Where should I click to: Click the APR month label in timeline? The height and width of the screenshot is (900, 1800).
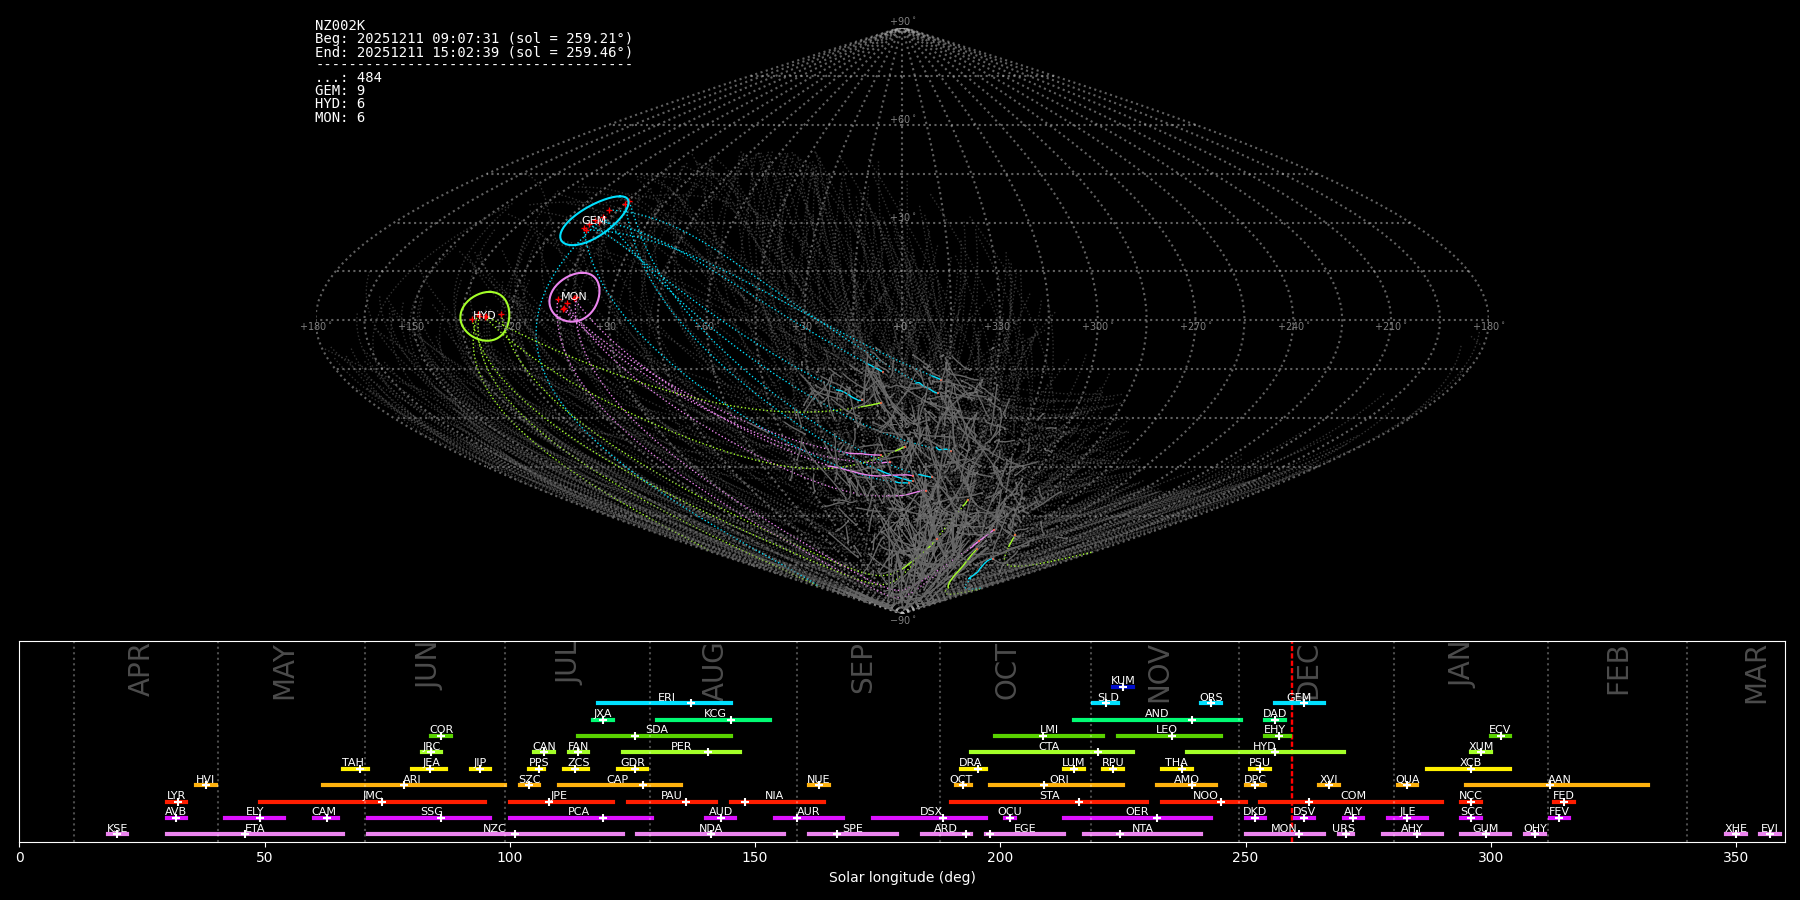[139, 670]
